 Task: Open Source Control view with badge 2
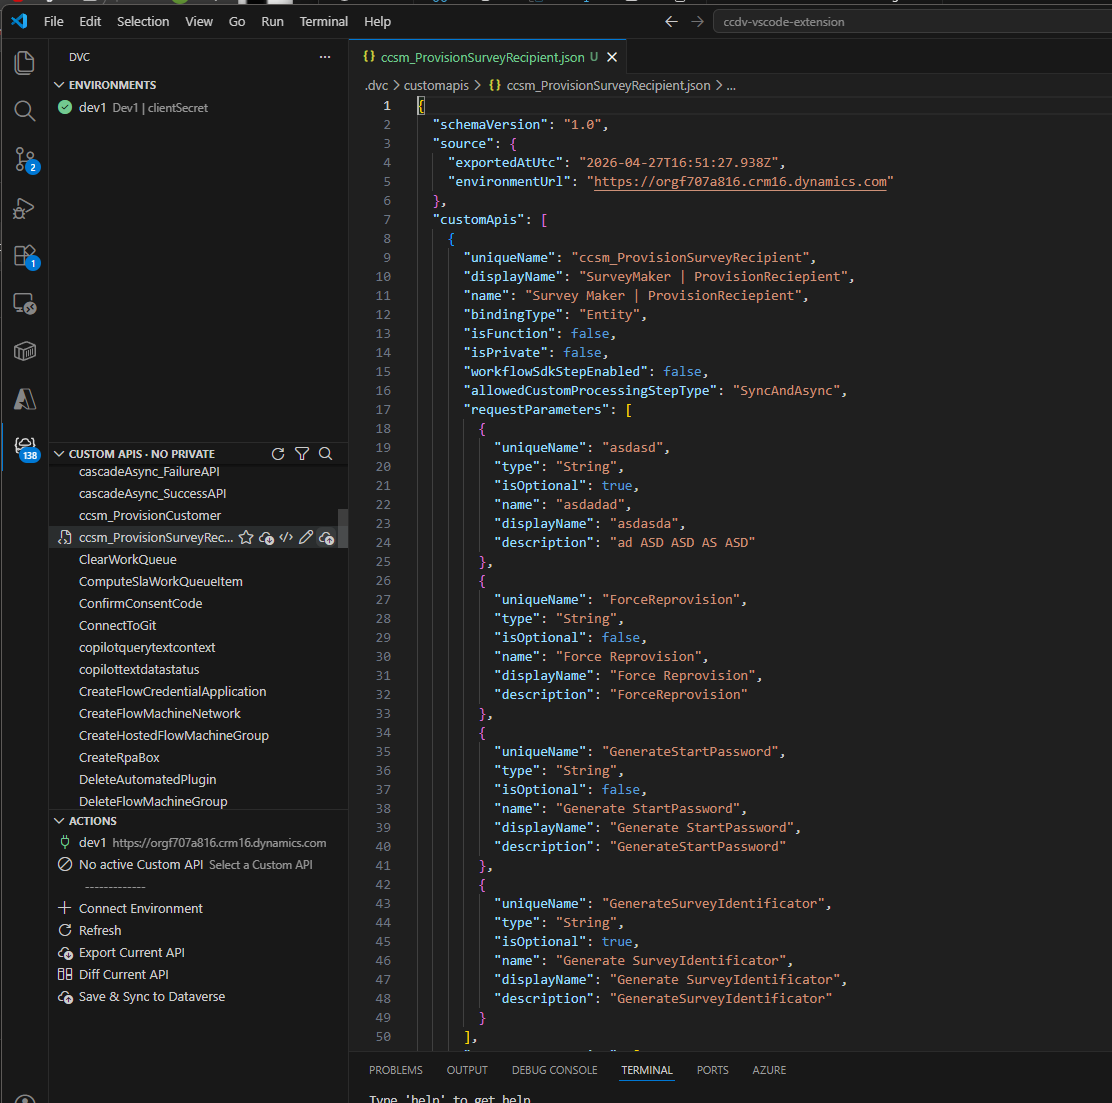tap(25, 160)
